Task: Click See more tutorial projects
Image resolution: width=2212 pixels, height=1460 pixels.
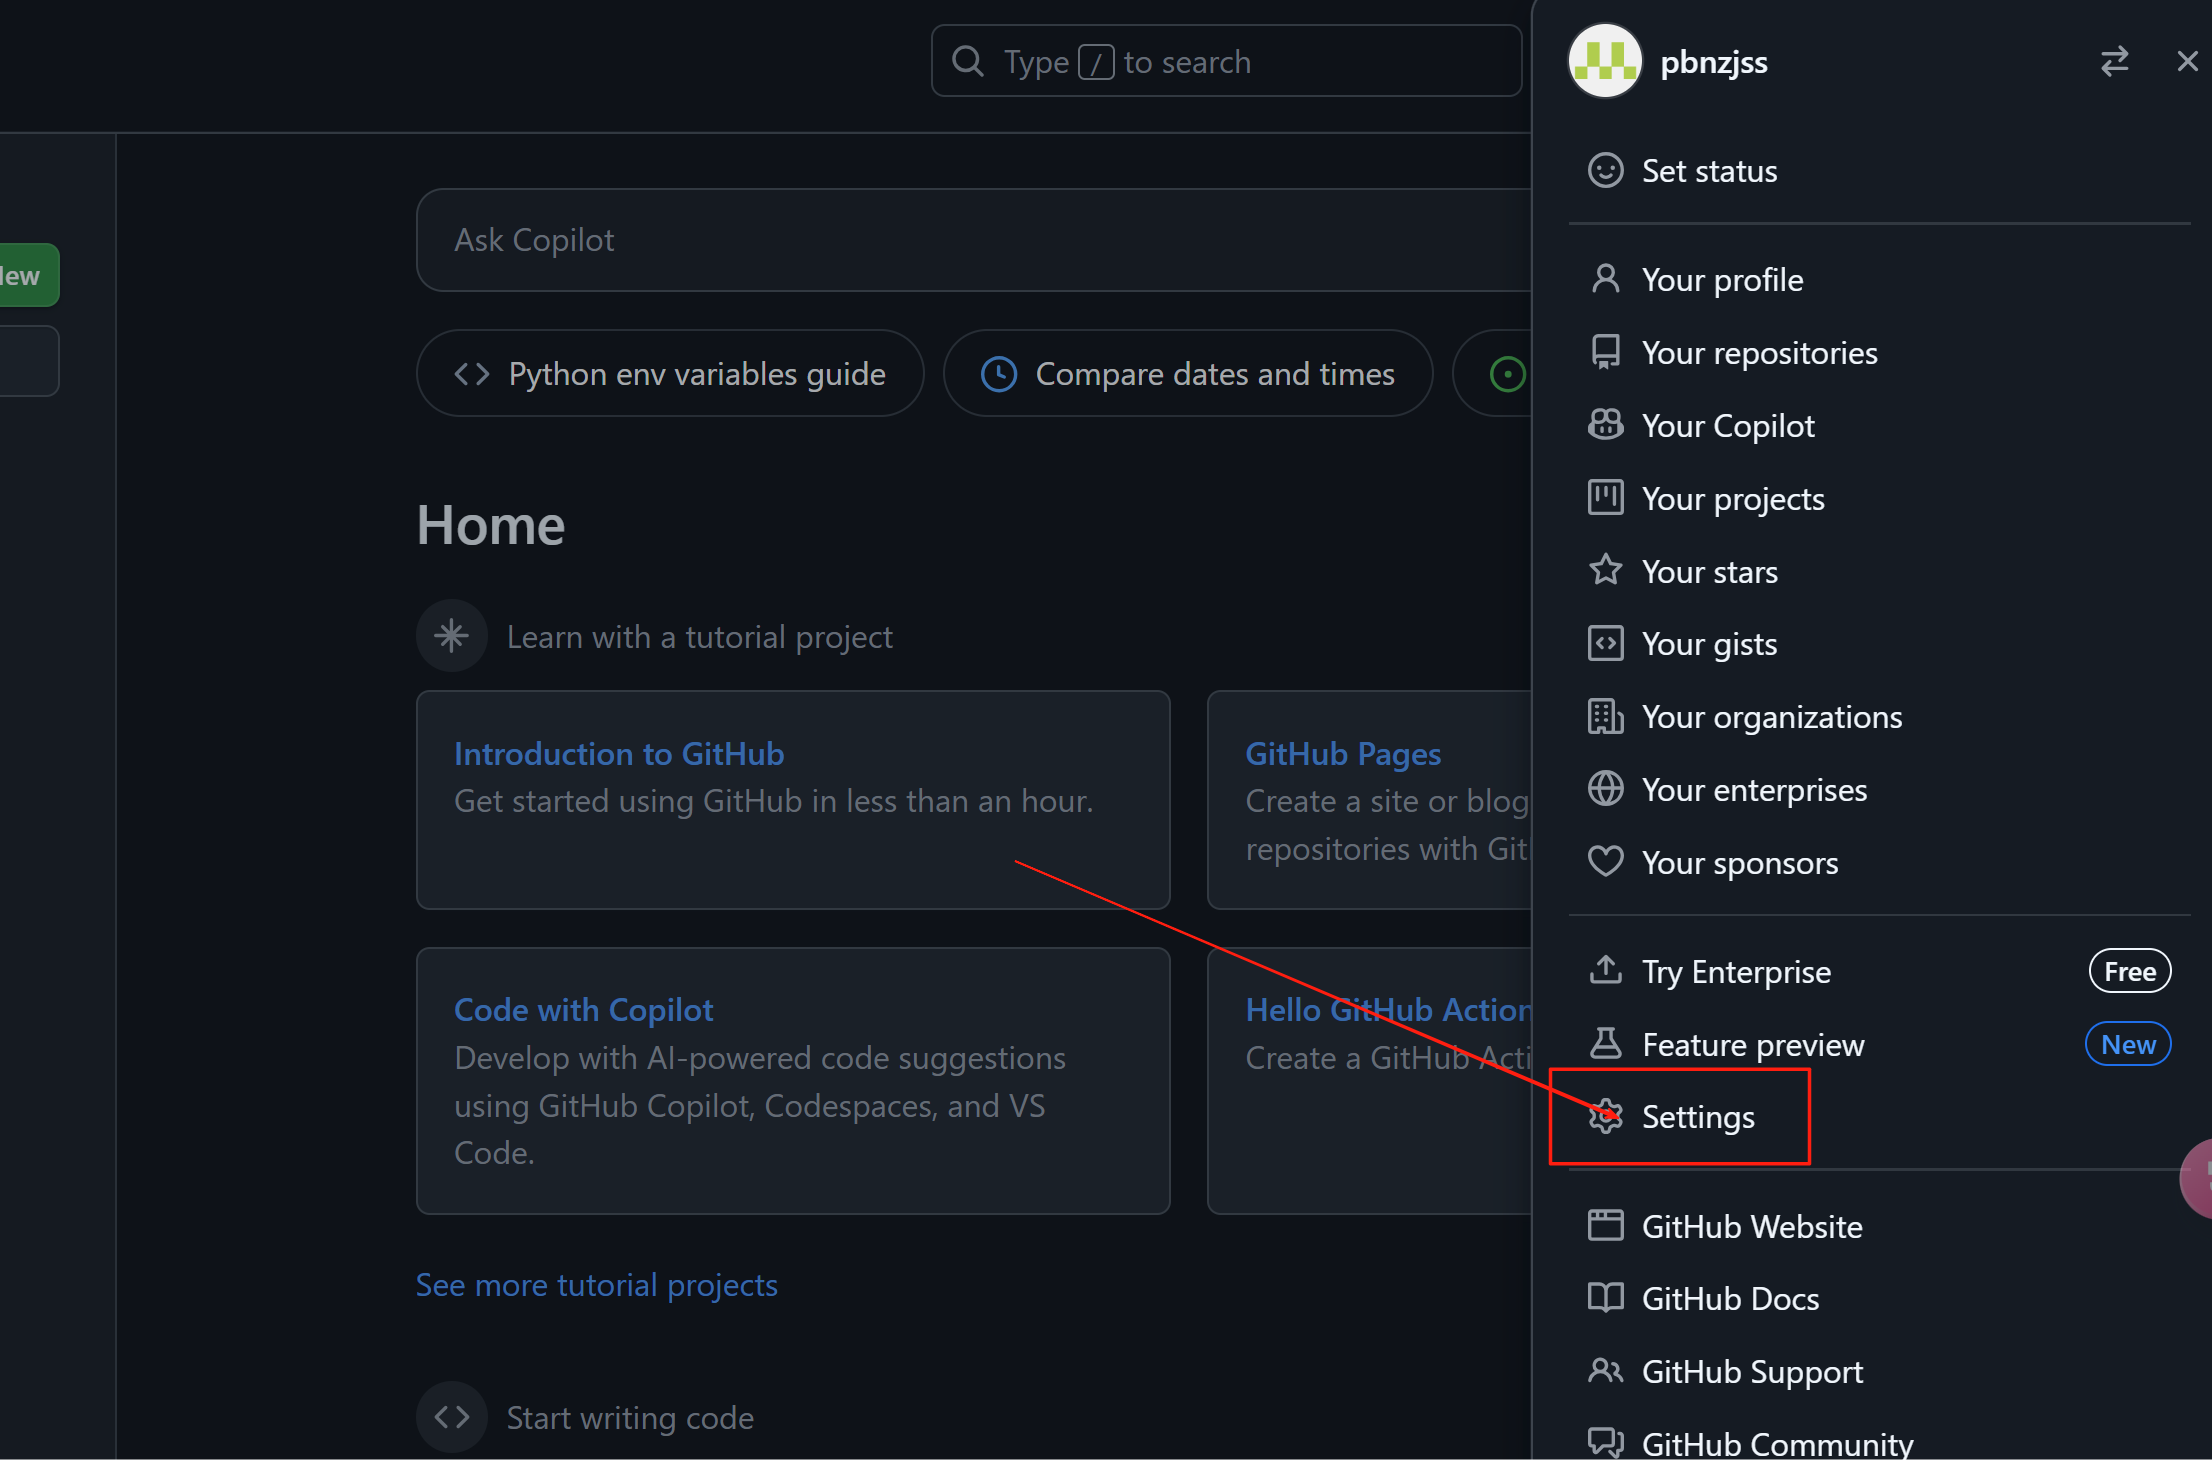Action: coord(596,1285)
